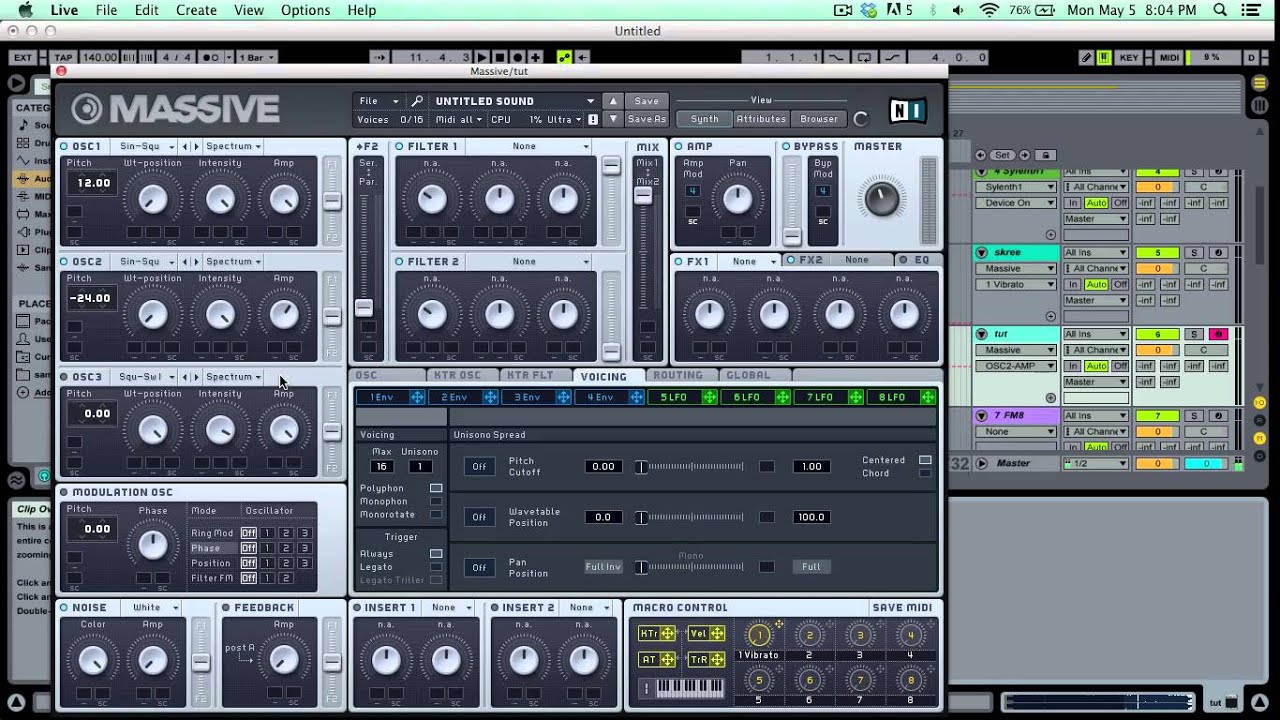The height and width of the screenshot is (720, 1280).
Task: Click the 6LFO modulation crosshair handle
Action: tap(782, 397)
